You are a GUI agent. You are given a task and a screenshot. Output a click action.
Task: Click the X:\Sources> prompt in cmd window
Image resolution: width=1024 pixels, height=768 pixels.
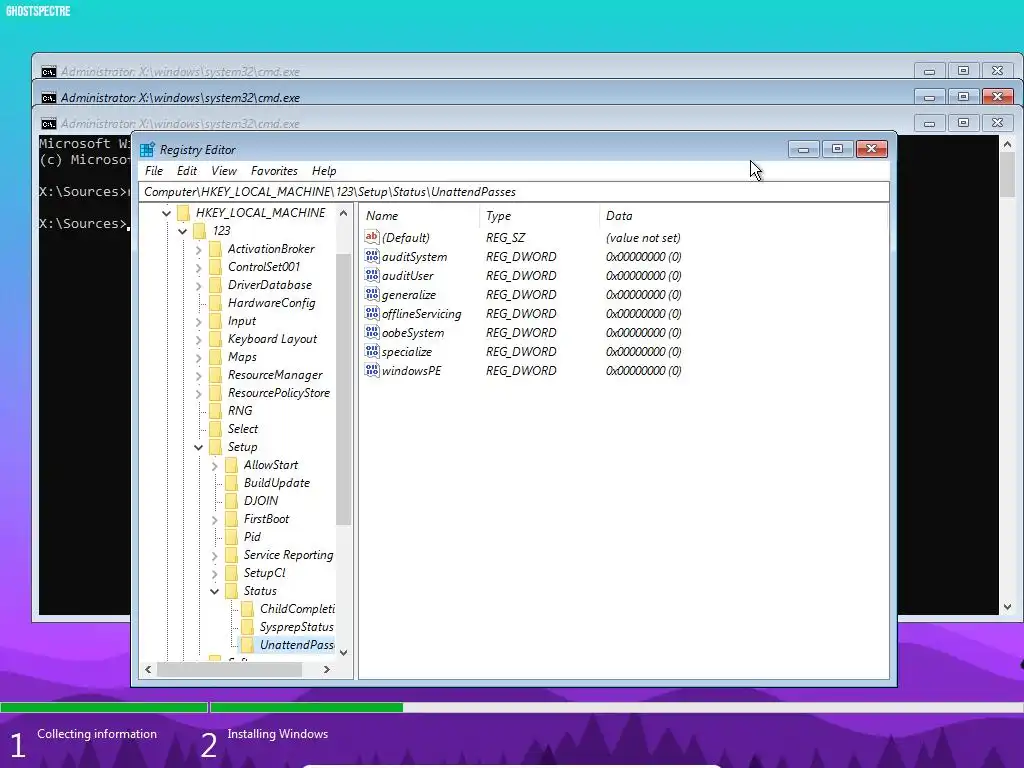[82, 223]
